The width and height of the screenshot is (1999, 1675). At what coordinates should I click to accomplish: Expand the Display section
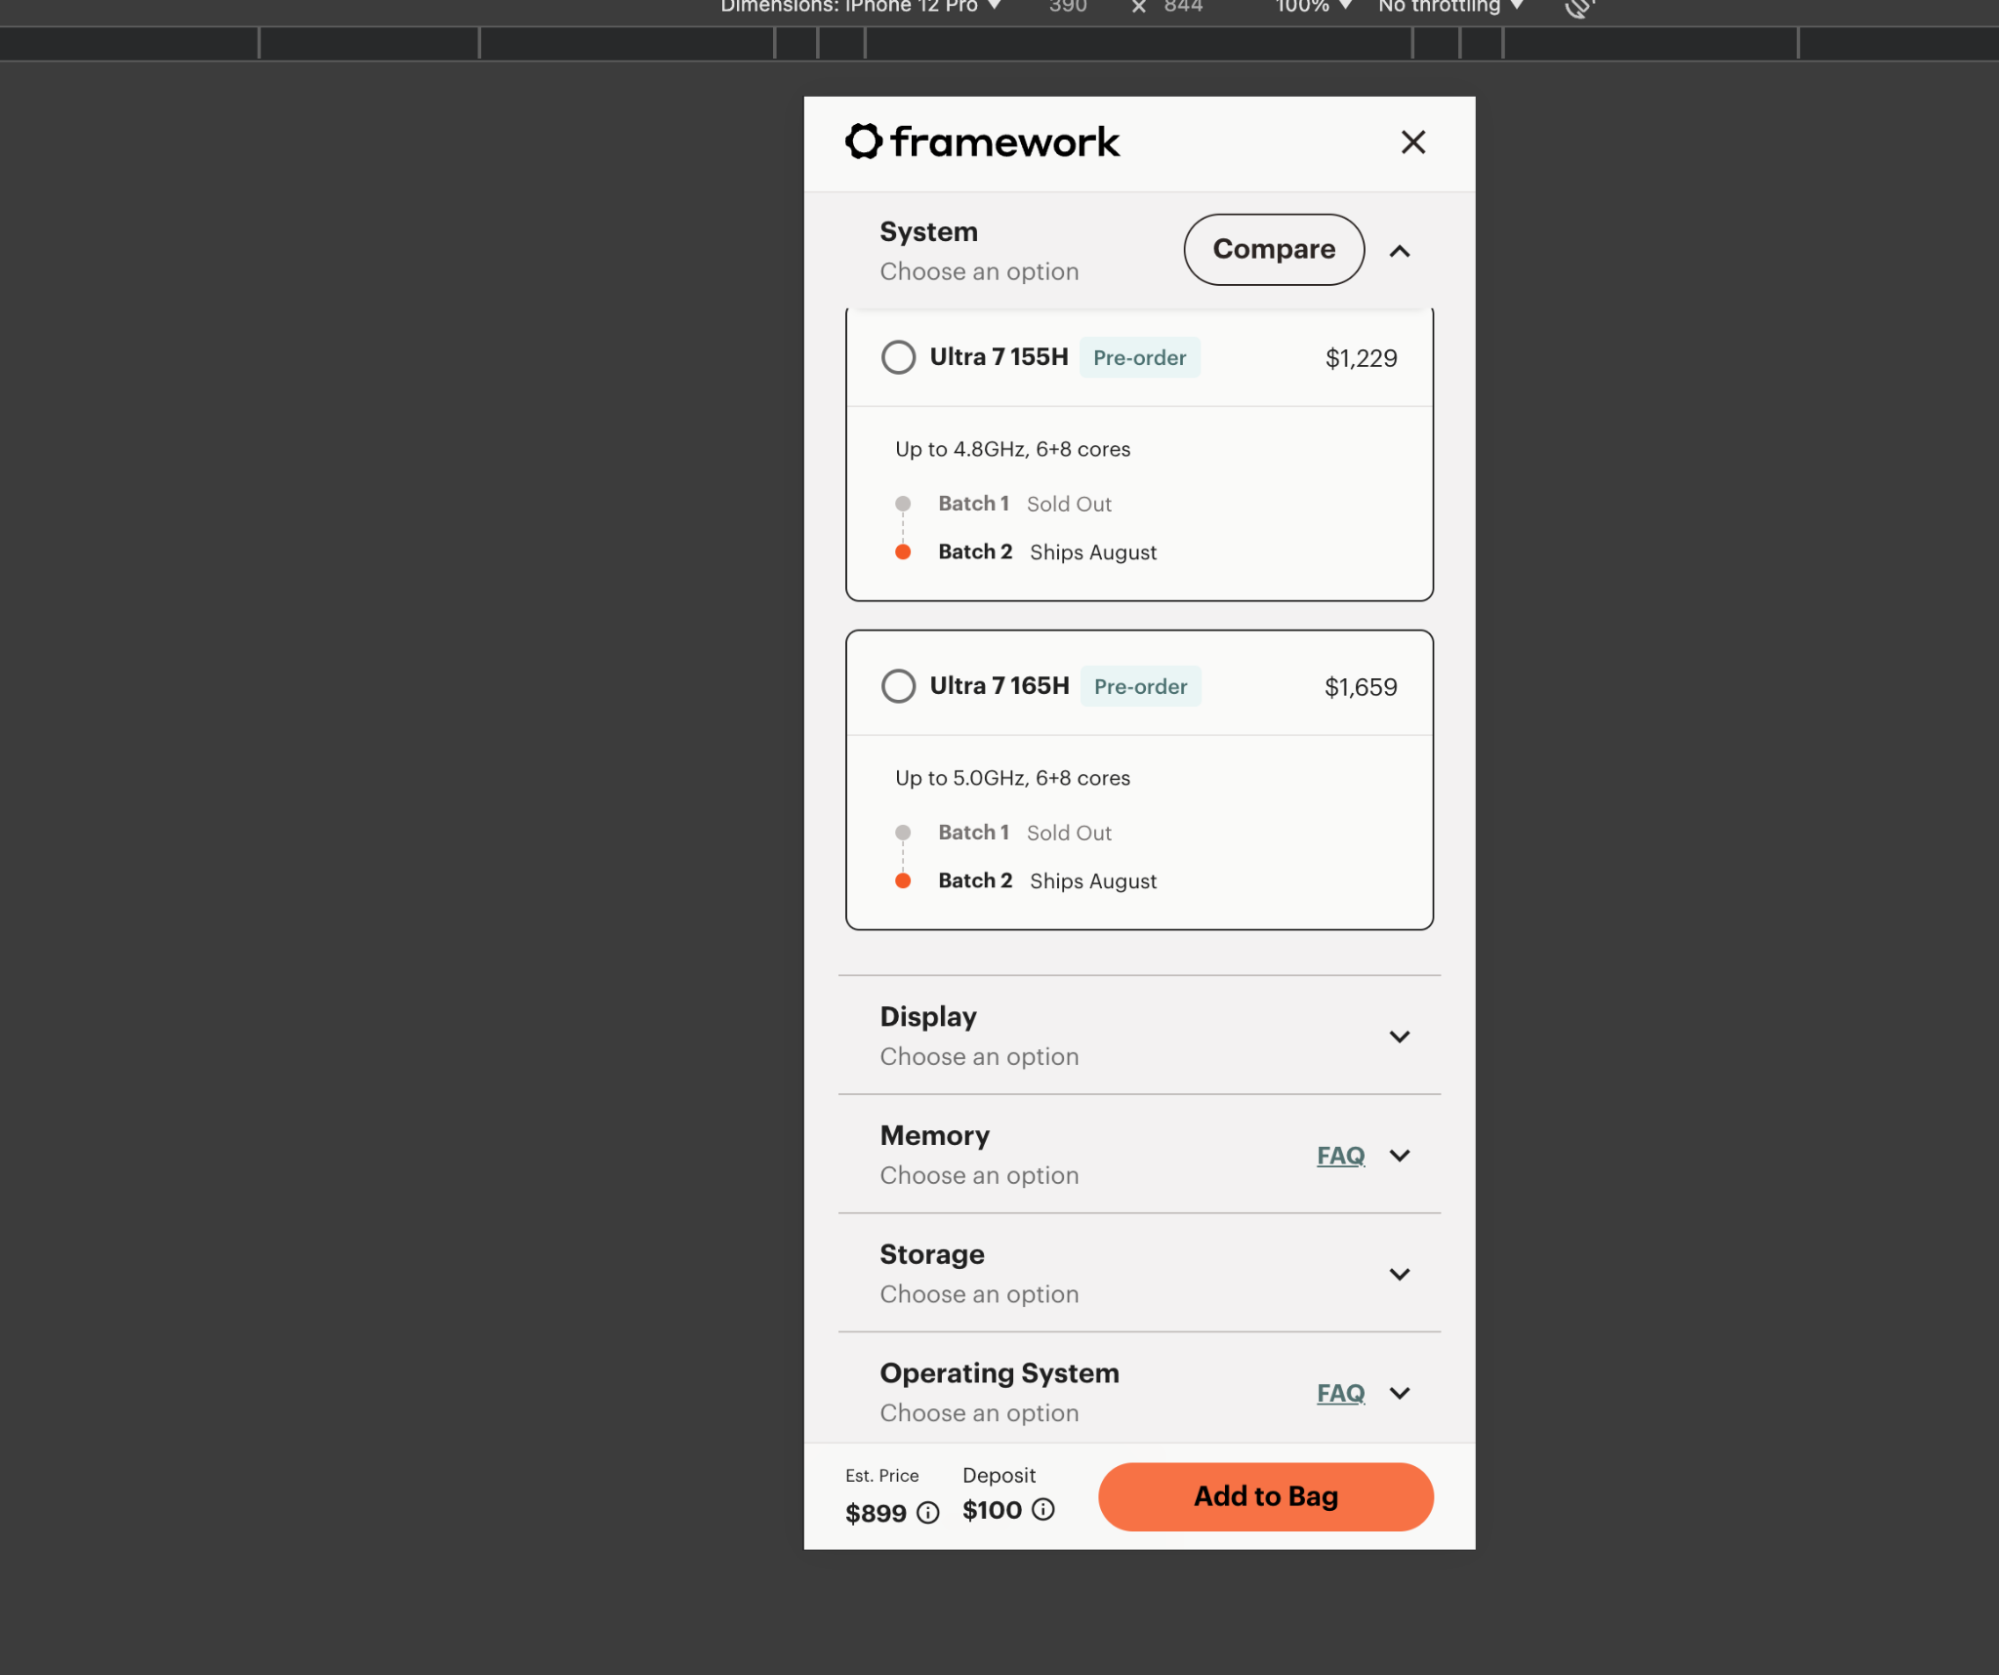(1399, 1036)
